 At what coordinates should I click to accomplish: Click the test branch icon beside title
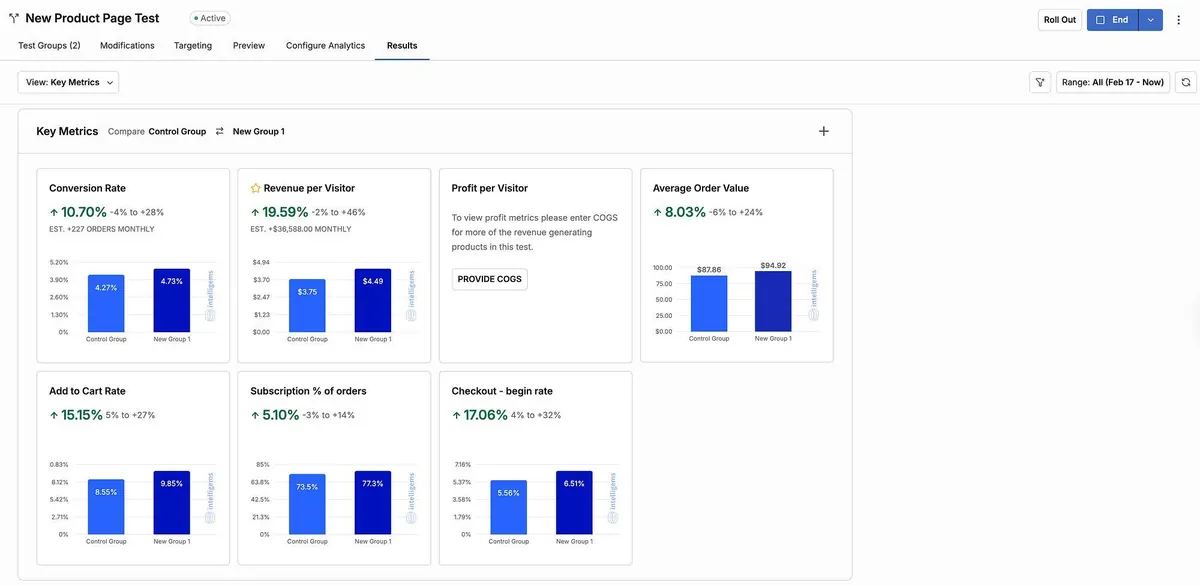pyautogui.click(x=14, y=19)
